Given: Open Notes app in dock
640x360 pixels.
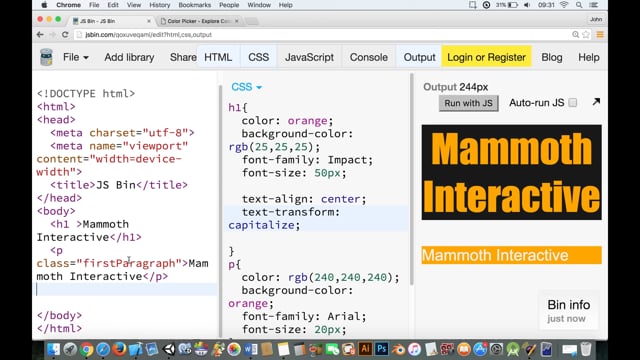Looking at the screenshot, I should coord(283,349).
